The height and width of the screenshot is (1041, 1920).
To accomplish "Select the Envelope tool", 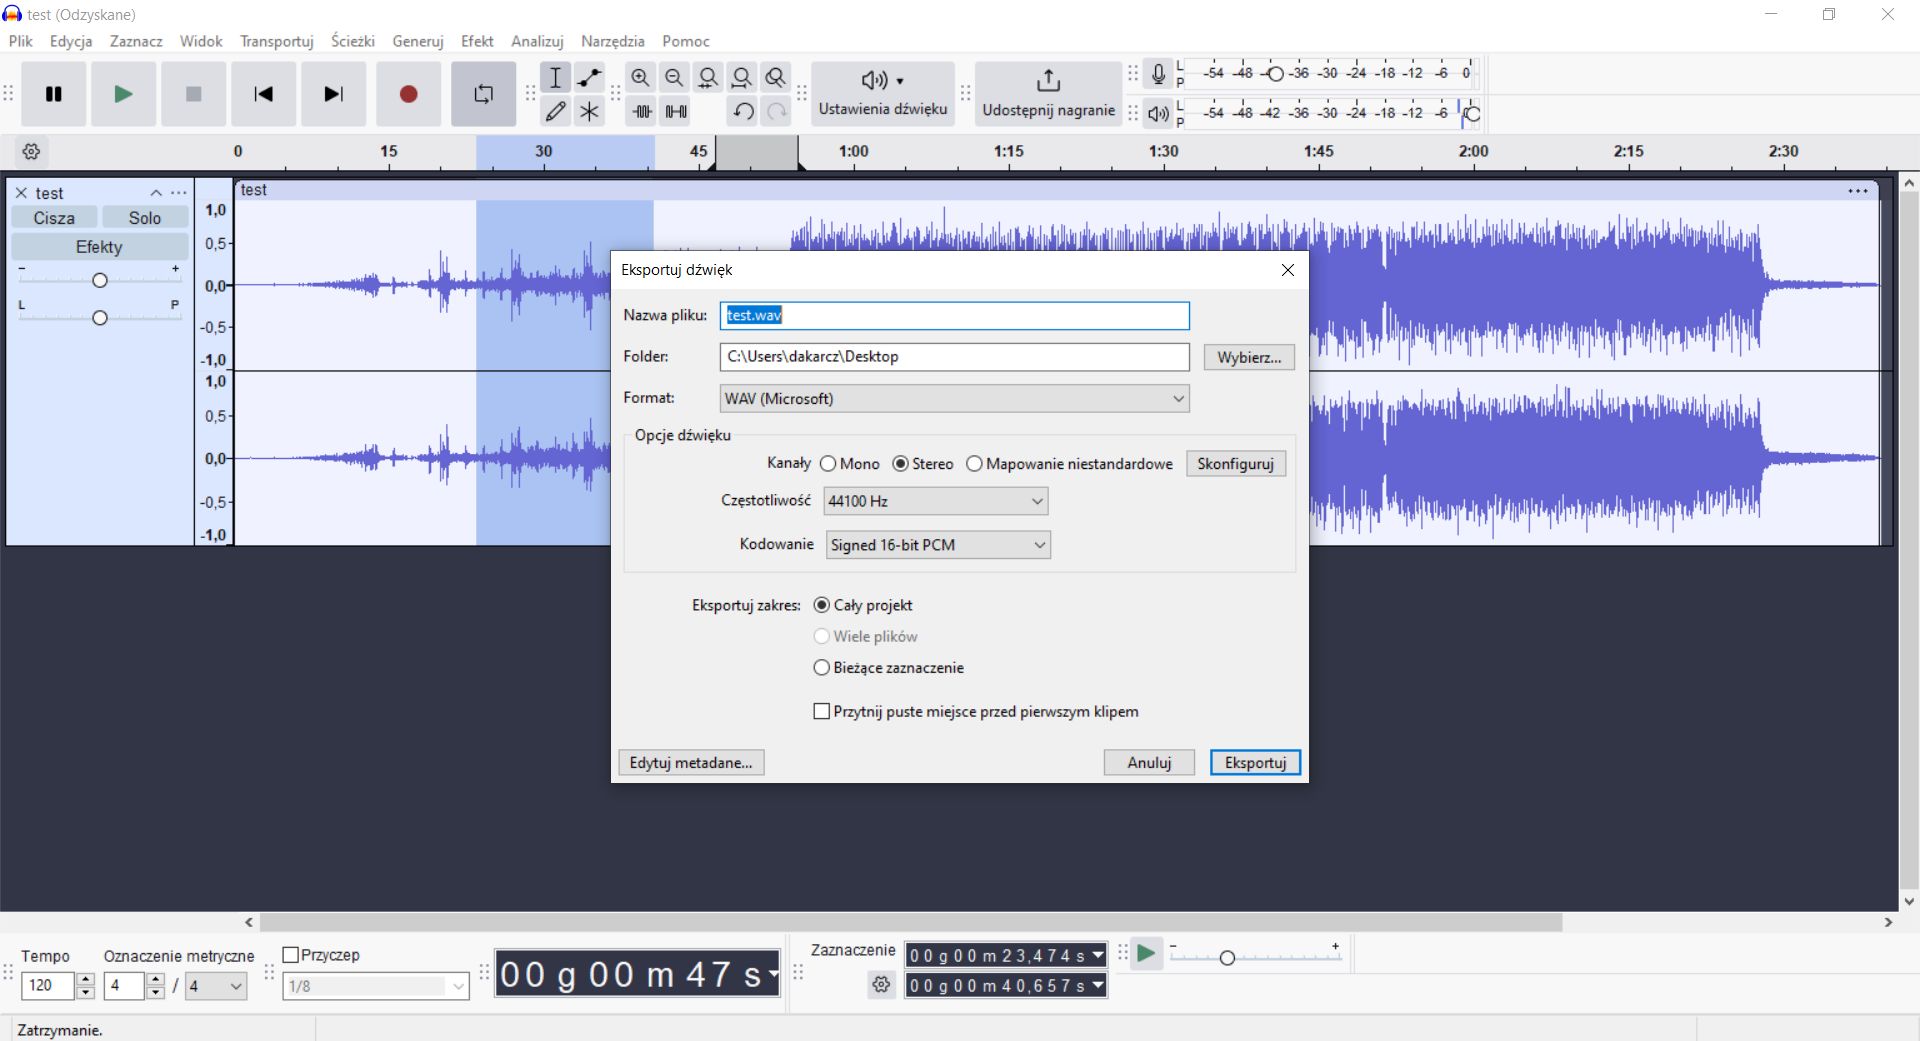I will coord(589,77).
